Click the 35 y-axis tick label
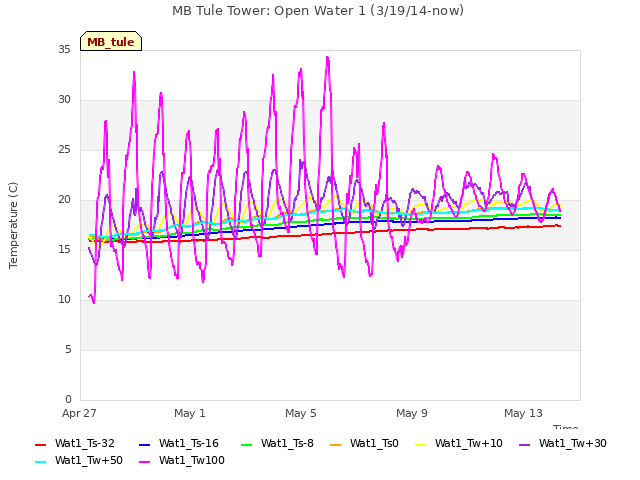The width and height of the screenshot is (640, 480). click(64, 50)
